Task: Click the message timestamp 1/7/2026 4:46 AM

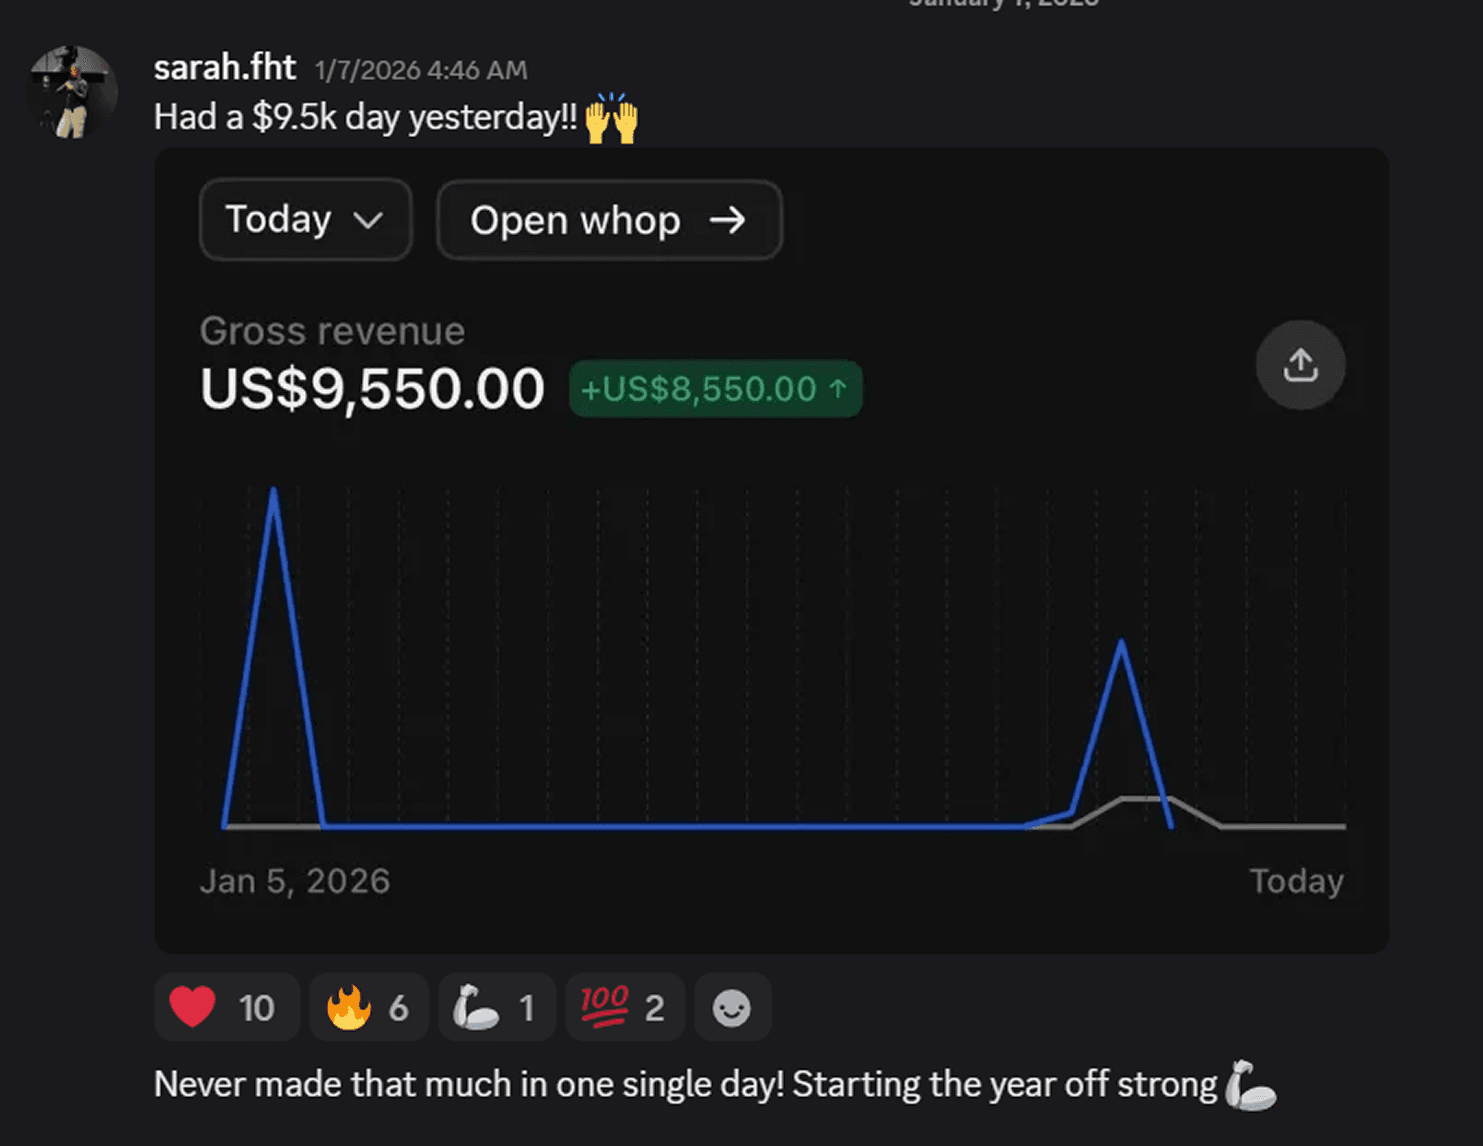Action: click(x=420, y=69)
